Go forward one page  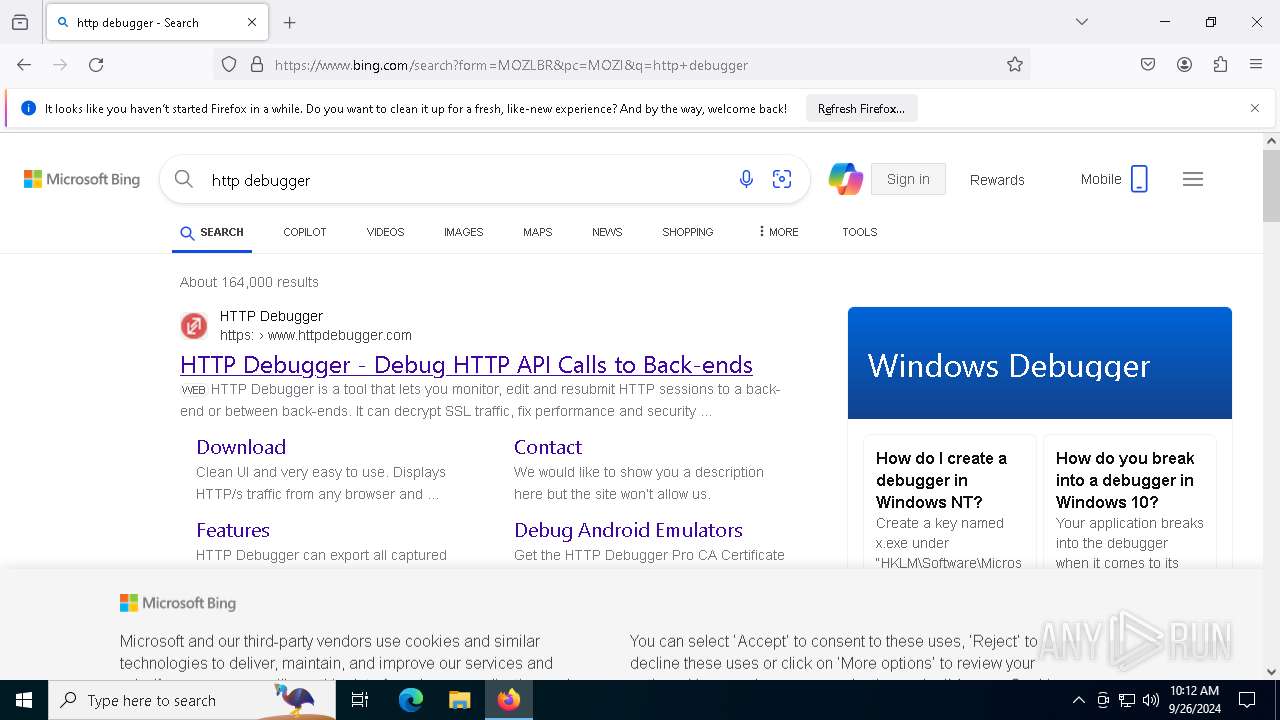[60, 65]
